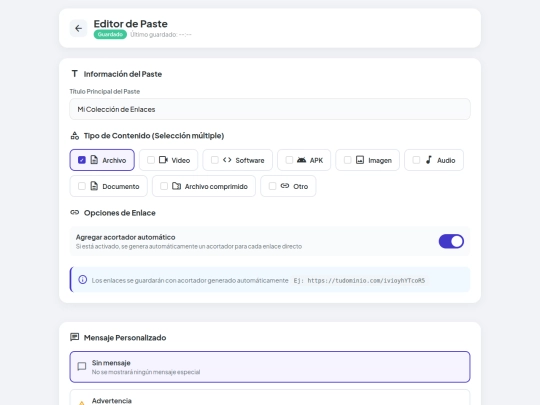
Task: Click the Audio music note icon
Action: pos(428,160)
